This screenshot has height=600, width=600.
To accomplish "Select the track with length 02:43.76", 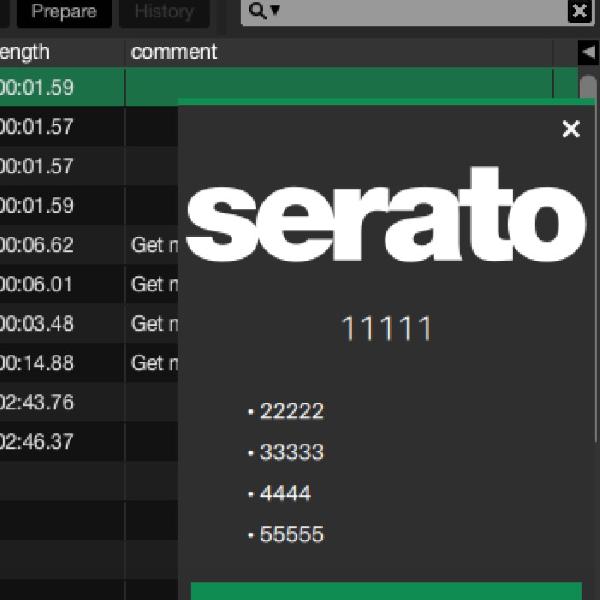I will [x=89, y=403].
